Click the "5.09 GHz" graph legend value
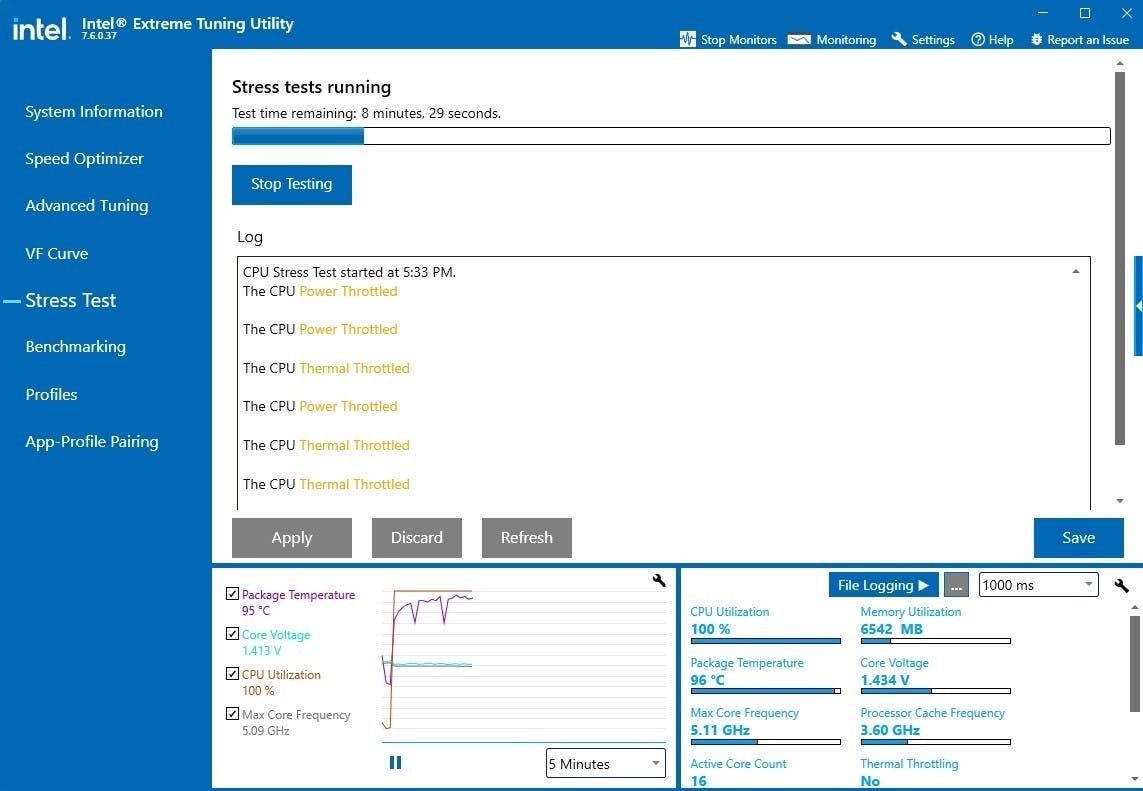1143x791 pixels. pyautogui.click(x=266, y=730)
